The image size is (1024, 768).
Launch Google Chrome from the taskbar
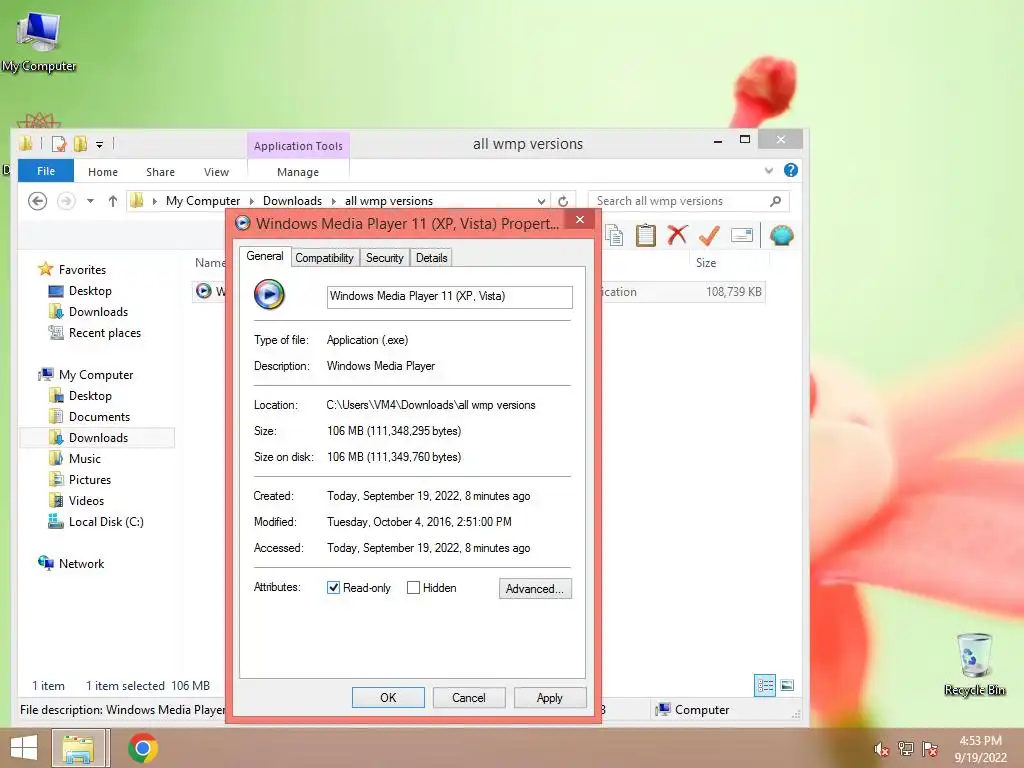tap(143, 748)
